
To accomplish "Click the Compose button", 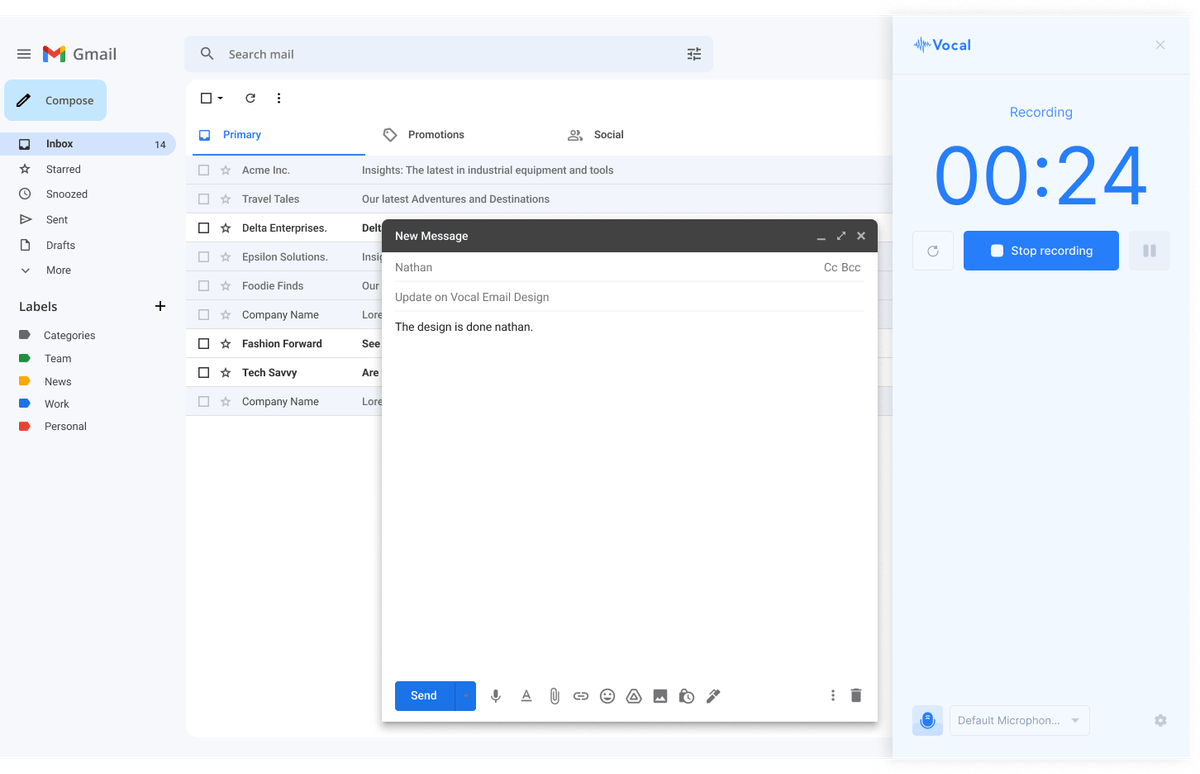I will pos(56,101).
